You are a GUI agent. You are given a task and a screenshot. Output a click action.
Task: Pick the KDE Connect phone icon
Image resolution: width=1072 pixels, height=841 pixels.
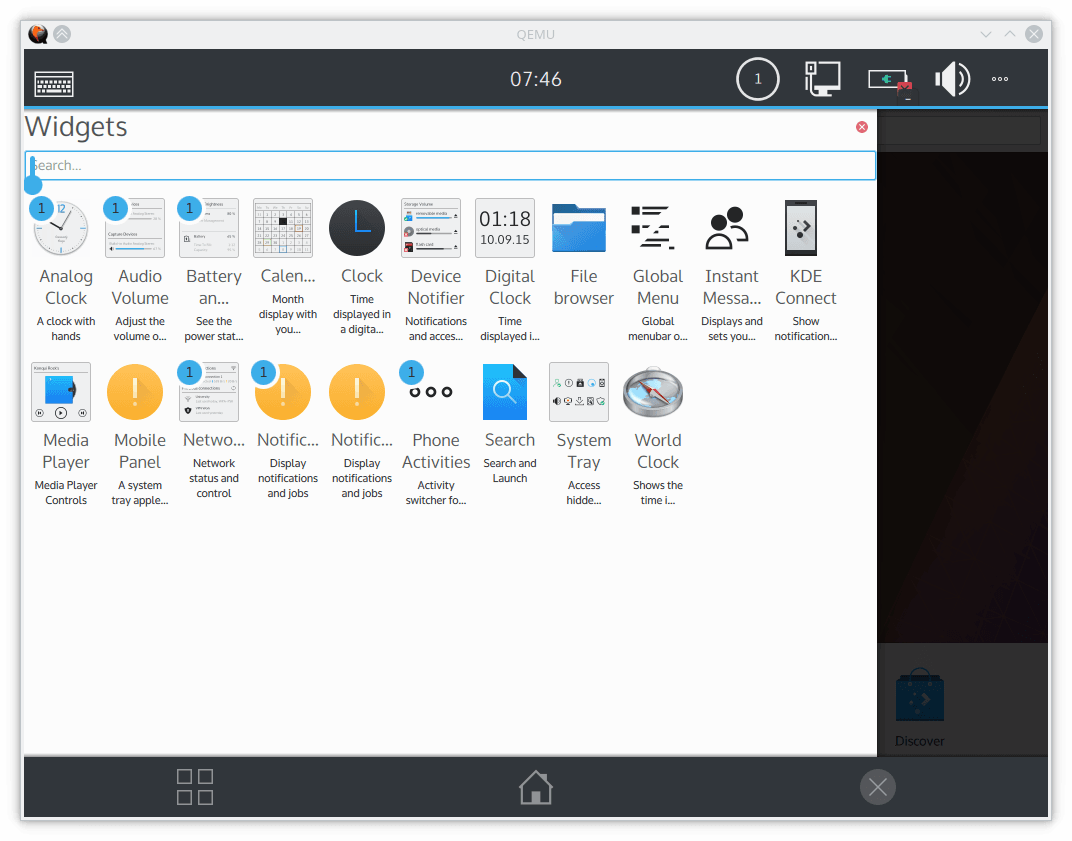801,228
